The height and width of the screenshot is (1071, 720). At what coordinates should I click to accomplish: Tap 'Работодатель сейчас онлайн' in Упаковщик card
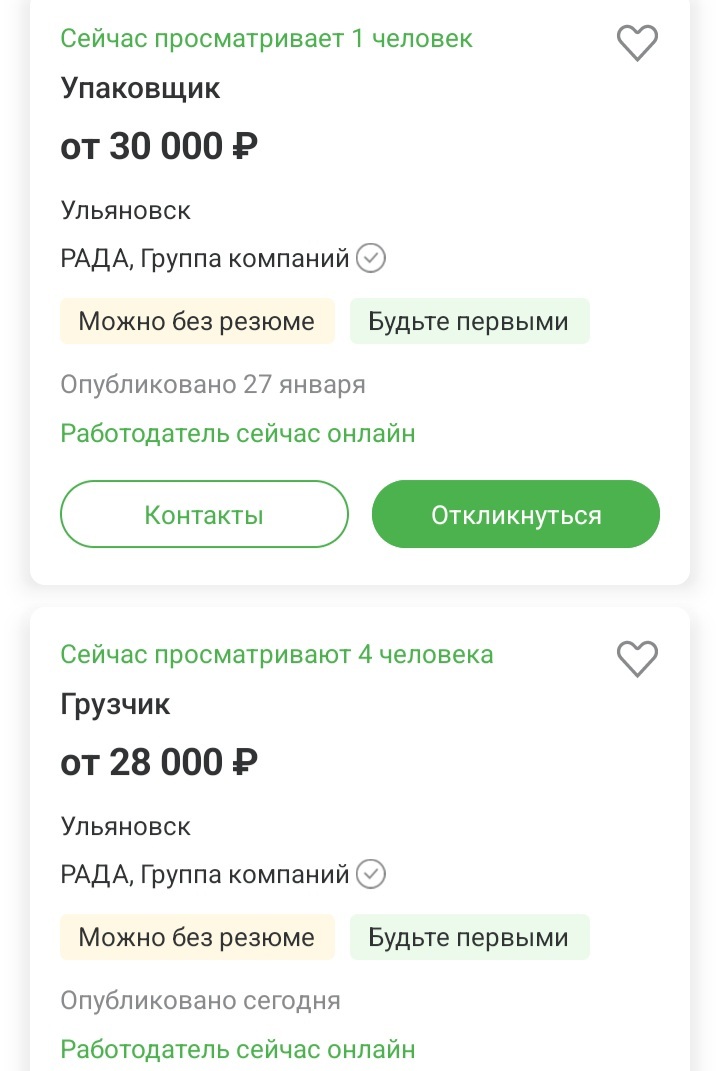pos(238,434)
